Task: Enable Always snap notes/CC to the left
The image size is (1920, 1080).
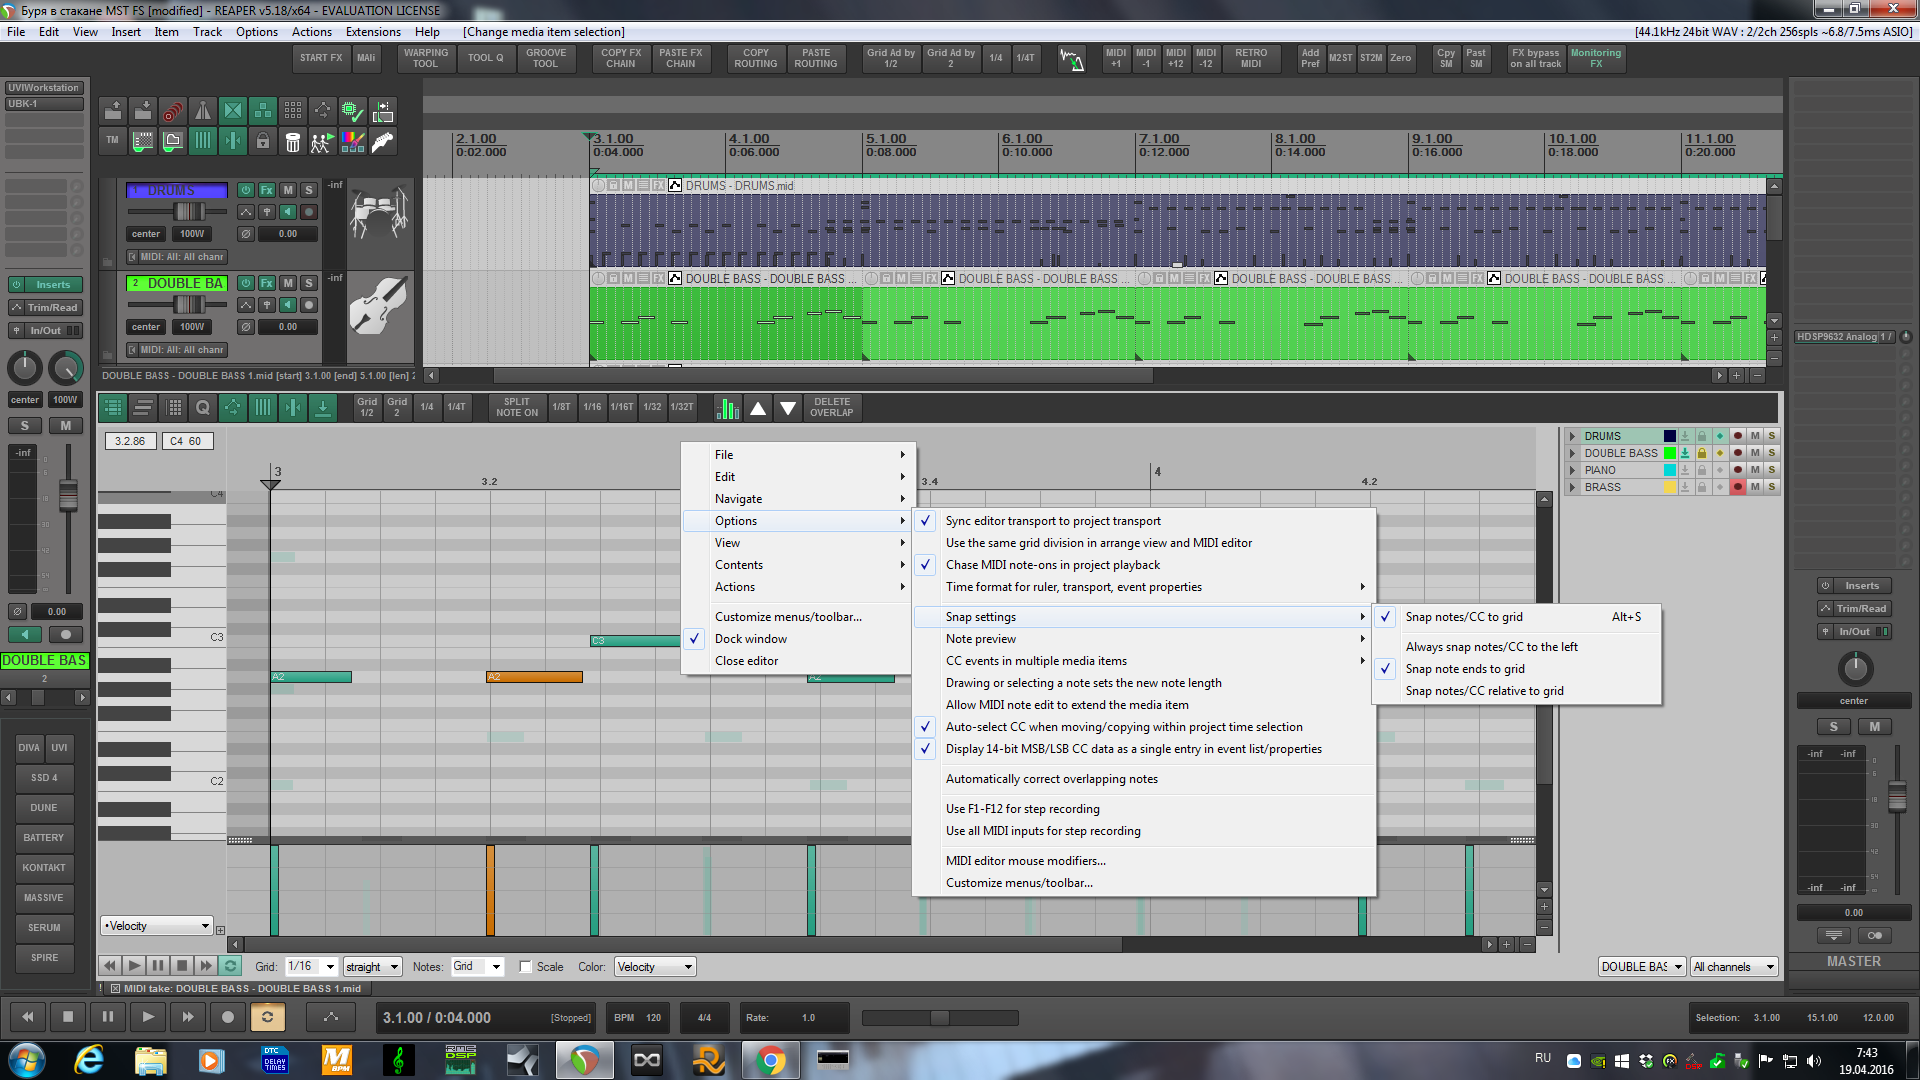Action: 1491,647
